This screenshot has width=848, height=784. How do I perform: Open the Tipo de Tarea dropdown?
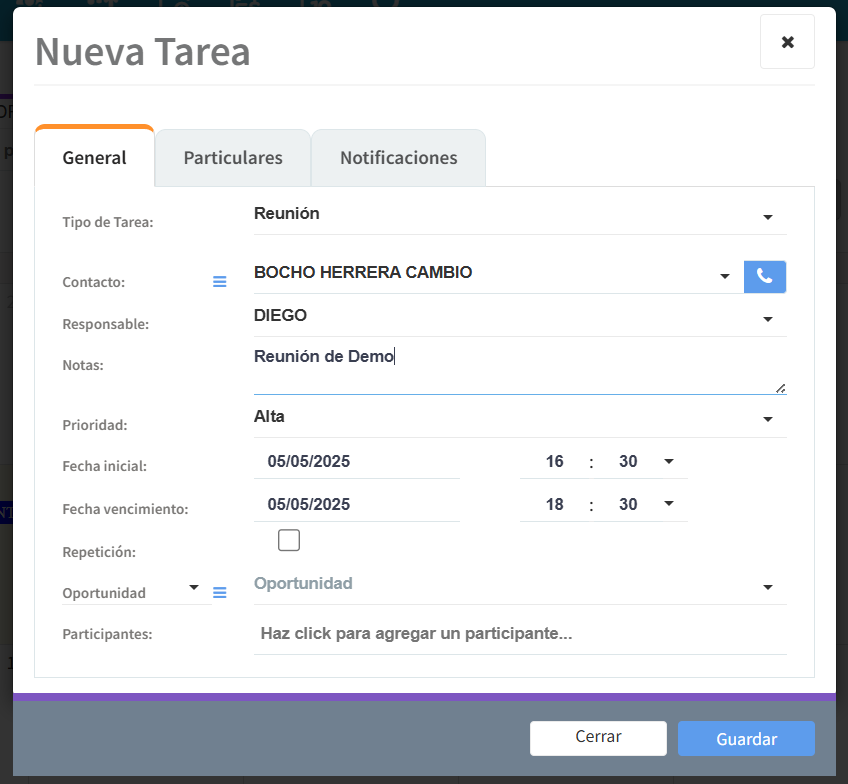coord(767,217)
